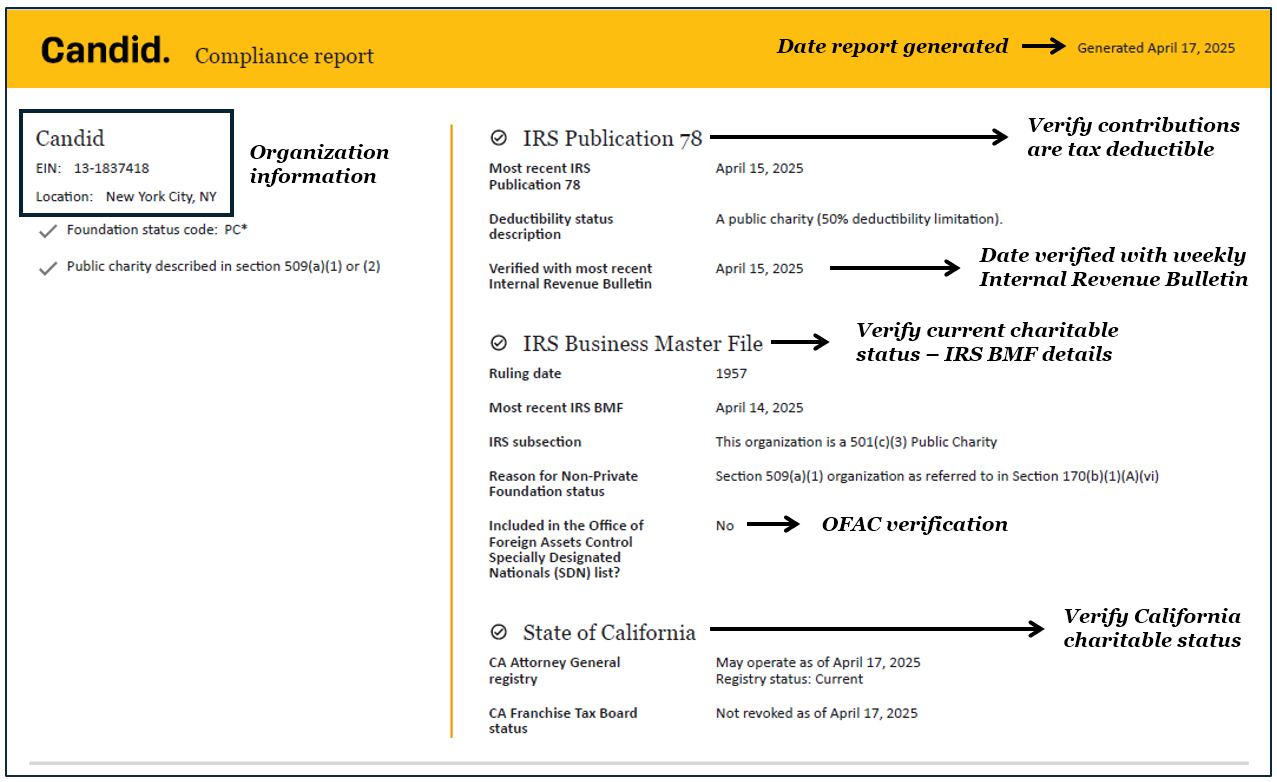This screenshot has width=1277, height=782.
Task: Click the 'IRS Business Master File' section heading
Action: (642, 343)
